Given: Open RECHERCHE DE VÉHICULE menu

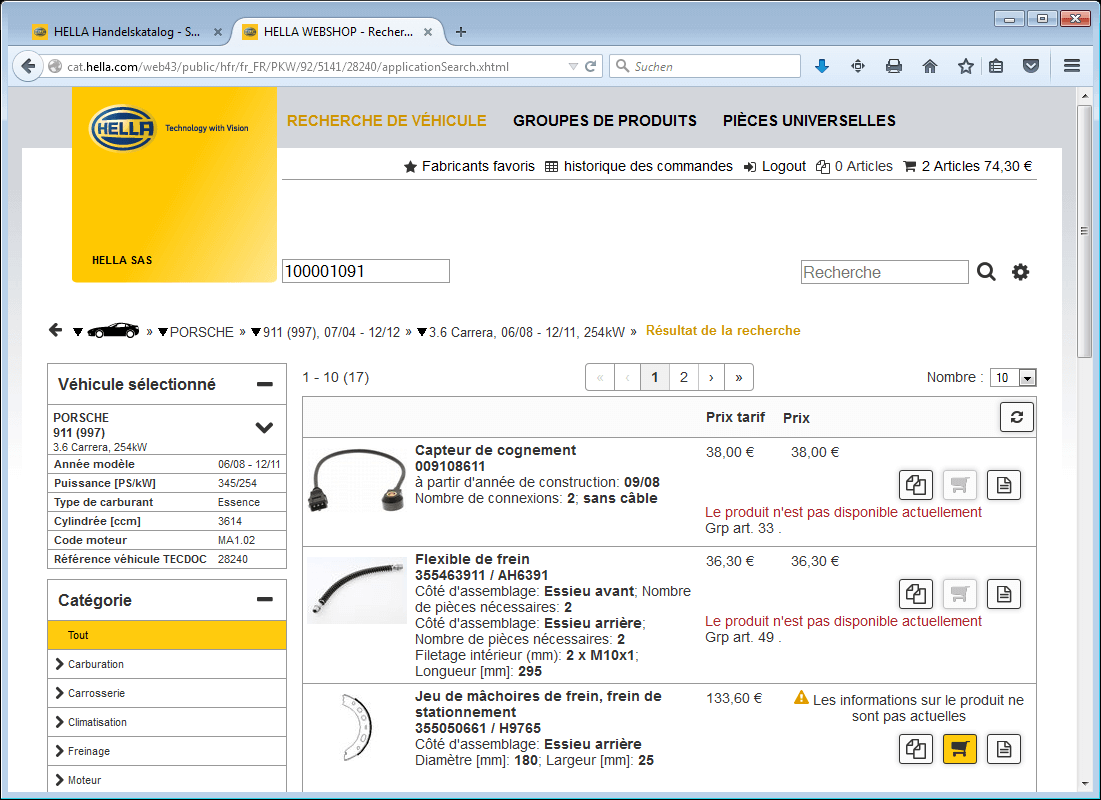Looking at the screenshot, I should 387,121.
